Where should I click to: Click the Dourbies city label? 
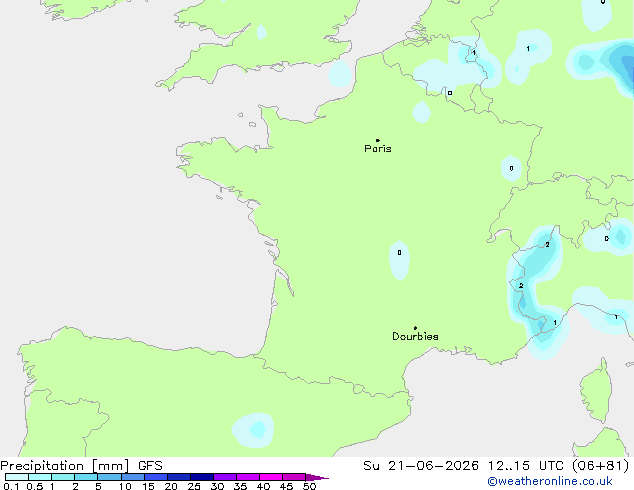click(415, 336)
